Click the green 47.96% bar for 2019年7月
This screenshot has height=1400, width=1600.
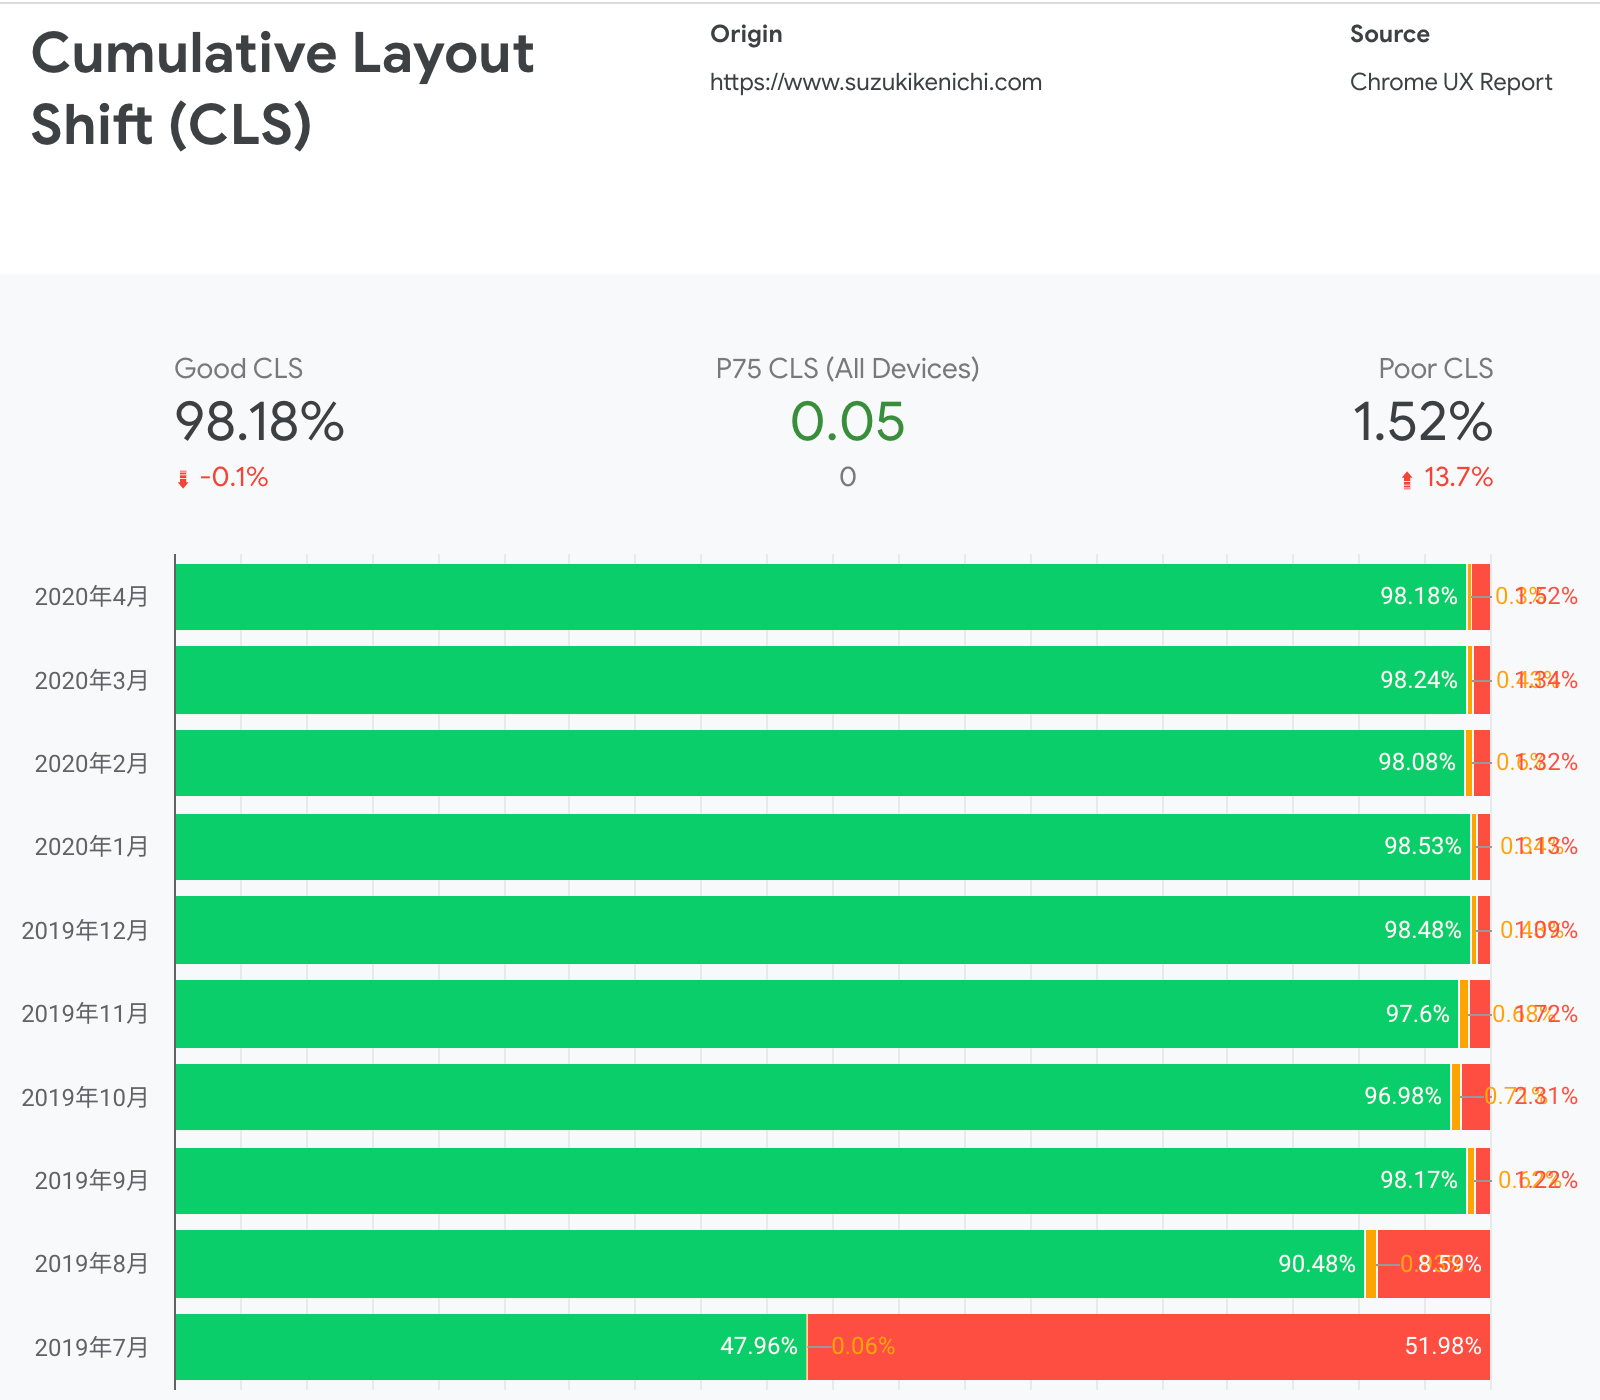coord(491,1347)
